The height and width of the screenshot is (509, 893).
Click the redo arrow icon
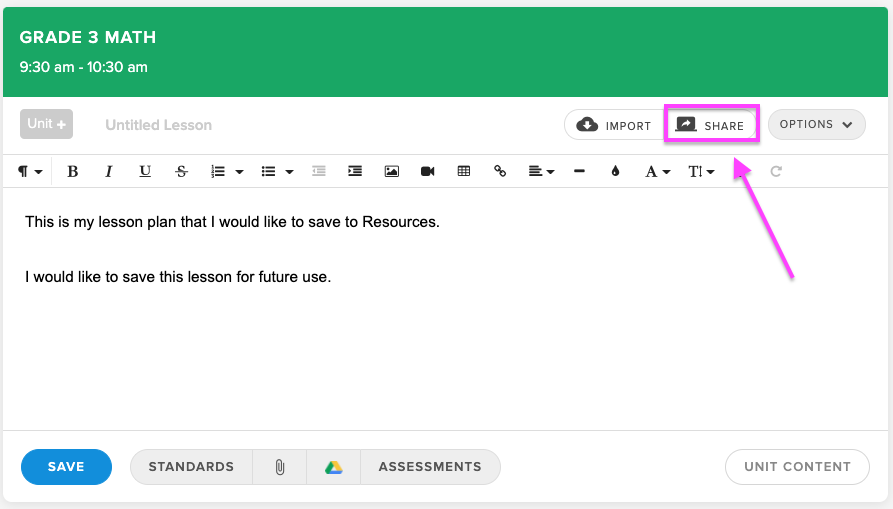coord(776,171)
